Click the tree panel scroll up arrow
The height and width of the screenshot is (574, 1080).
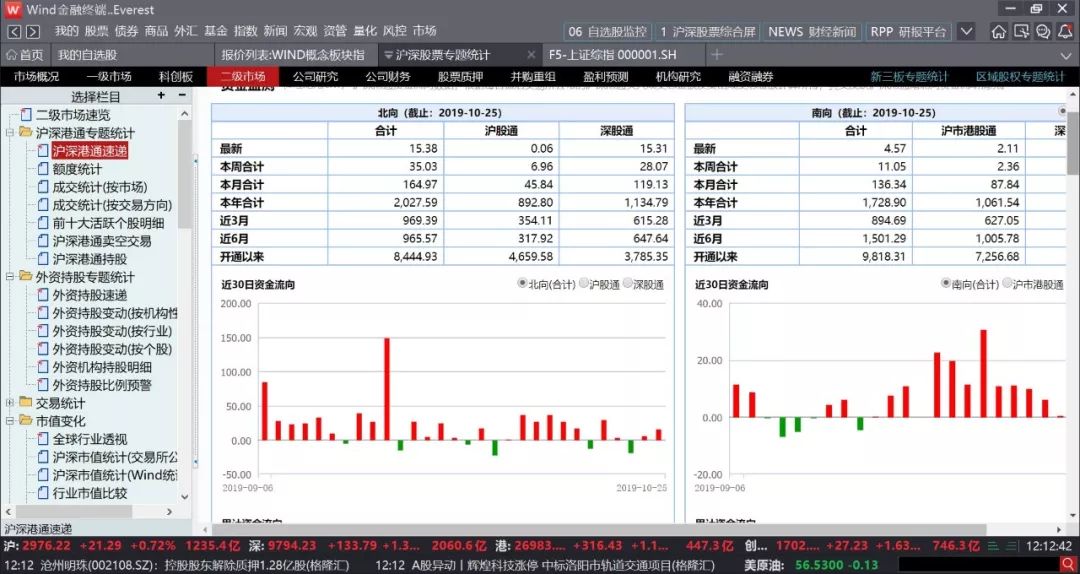184,114
